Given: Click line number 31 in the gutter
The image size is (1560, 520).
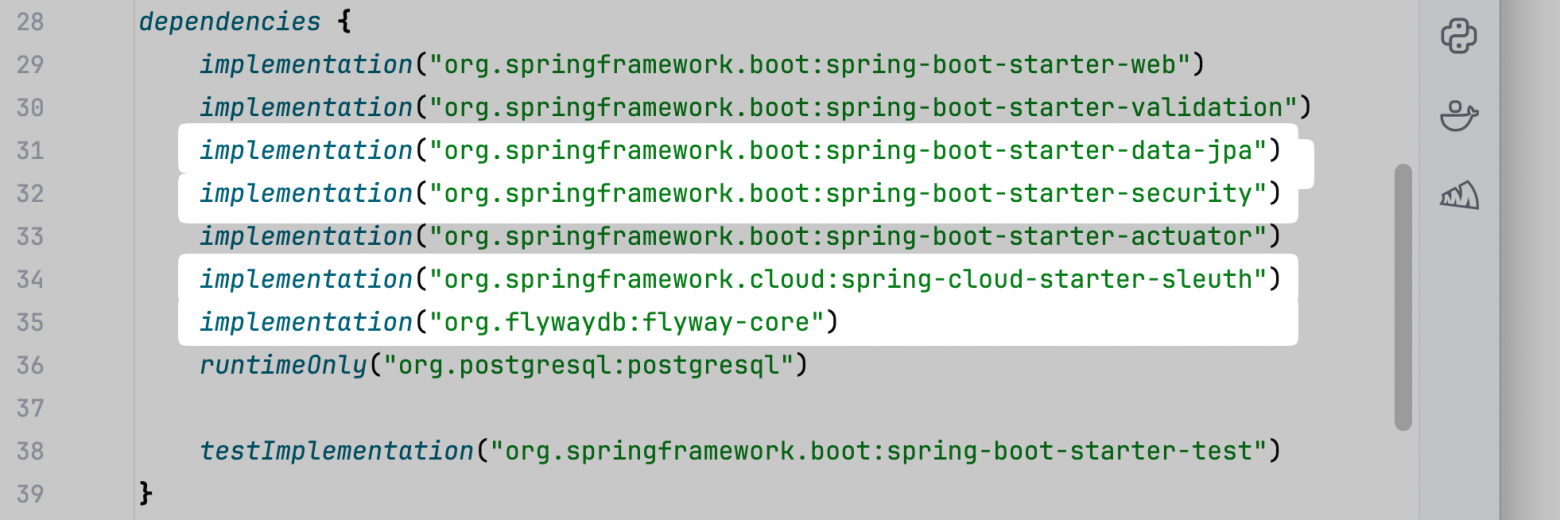Looking at the screenshot, I should (x=30, y=150).
